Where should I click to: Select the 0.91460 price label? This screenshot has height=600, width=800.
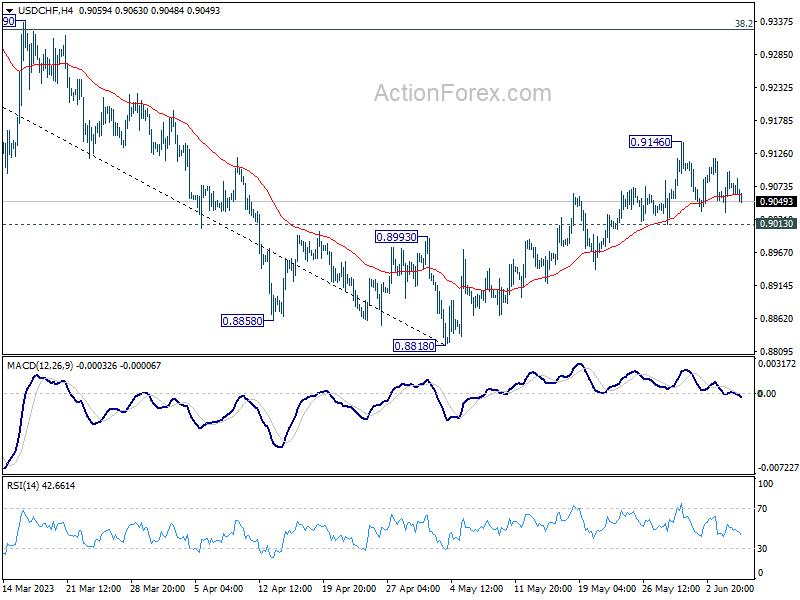coord(651,142)
